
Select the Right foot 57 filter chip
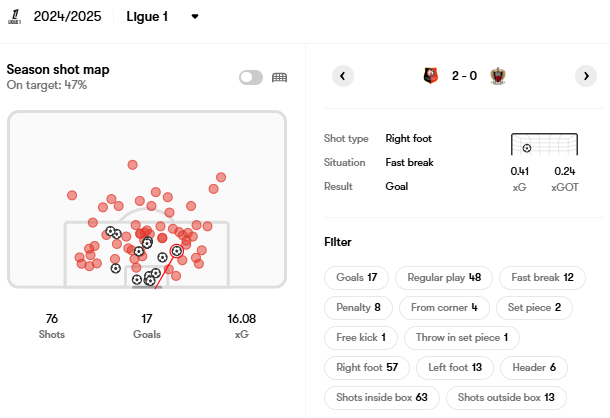[x=367, y=367]
